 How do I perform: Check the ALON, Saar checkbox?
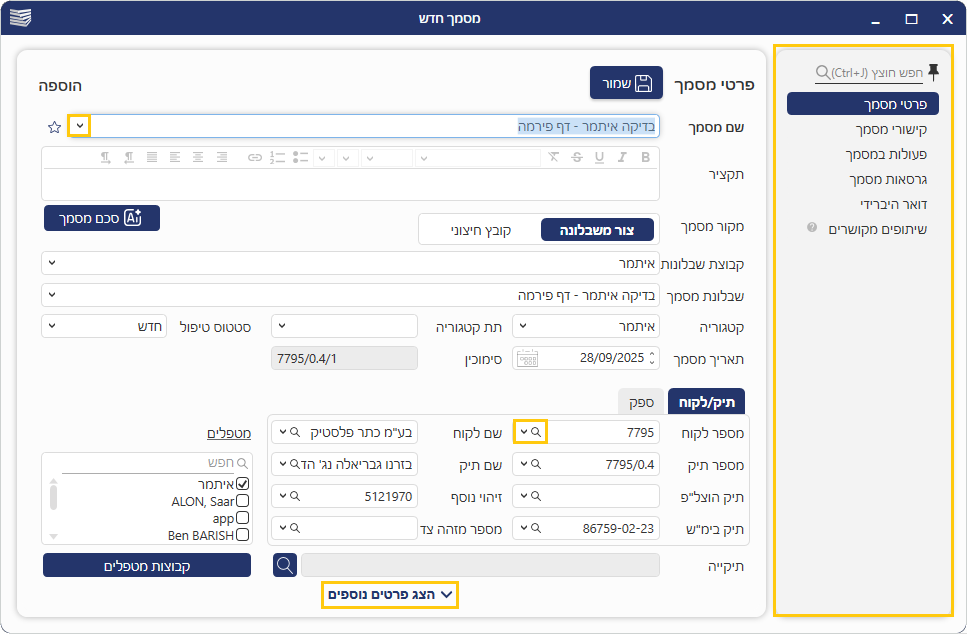(x=242, y=501)
